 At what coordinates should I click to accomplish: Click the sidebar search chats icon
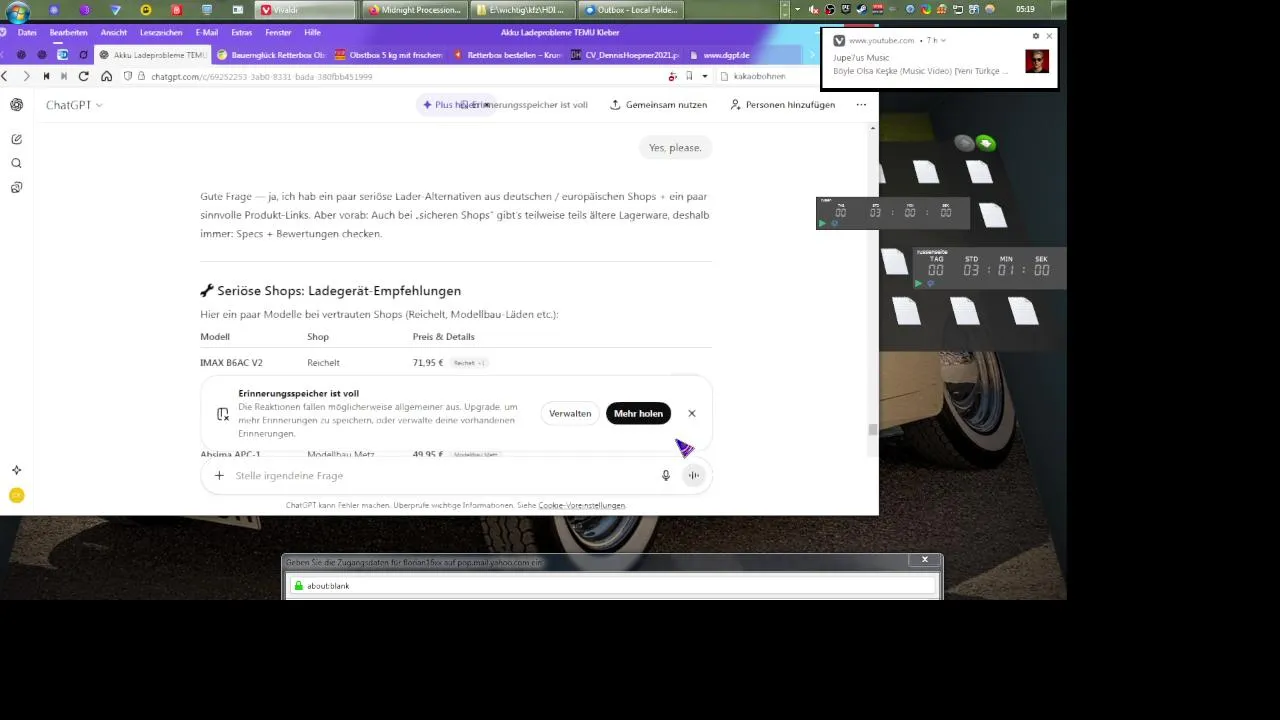pos(16,163)
